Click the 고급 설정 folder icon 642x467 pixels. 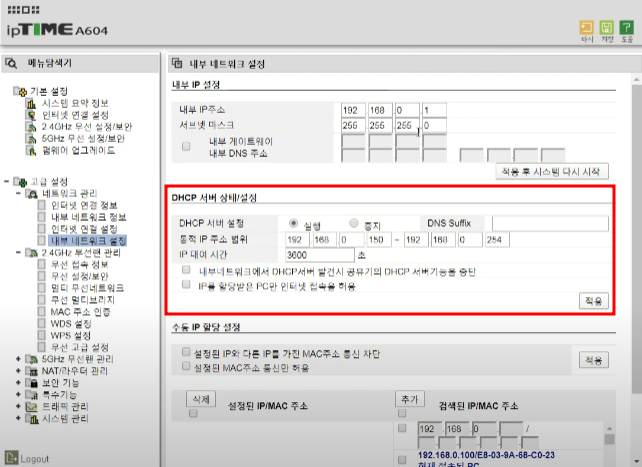pyautogui.click(x=20, y=182)
